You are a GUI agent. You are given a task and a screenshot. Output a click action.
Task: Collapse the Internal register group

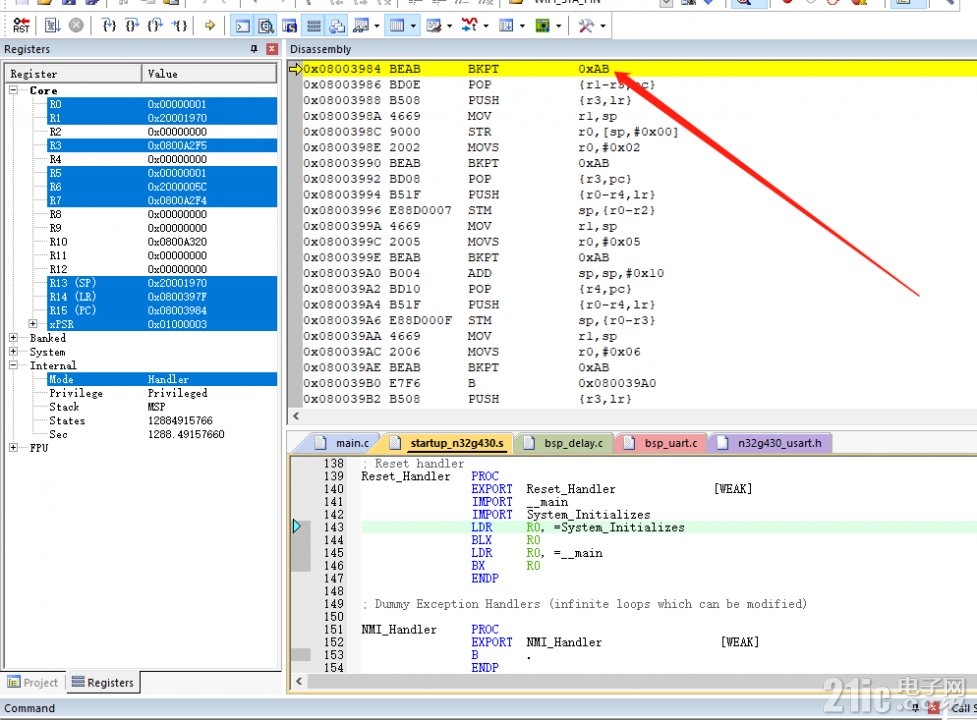[x=13, y=366]
